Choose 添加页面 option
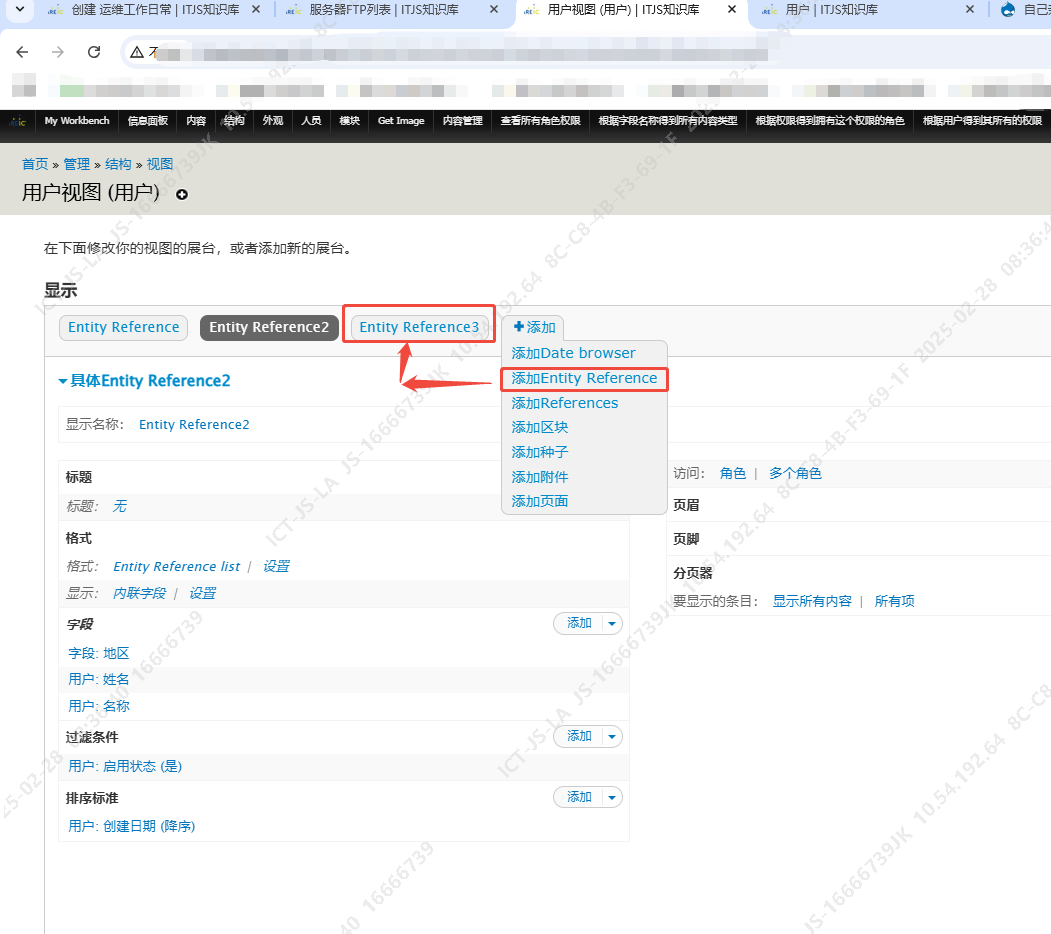Image resolution: width=1051 pixels, height=934 pixels. pos(540,501)
